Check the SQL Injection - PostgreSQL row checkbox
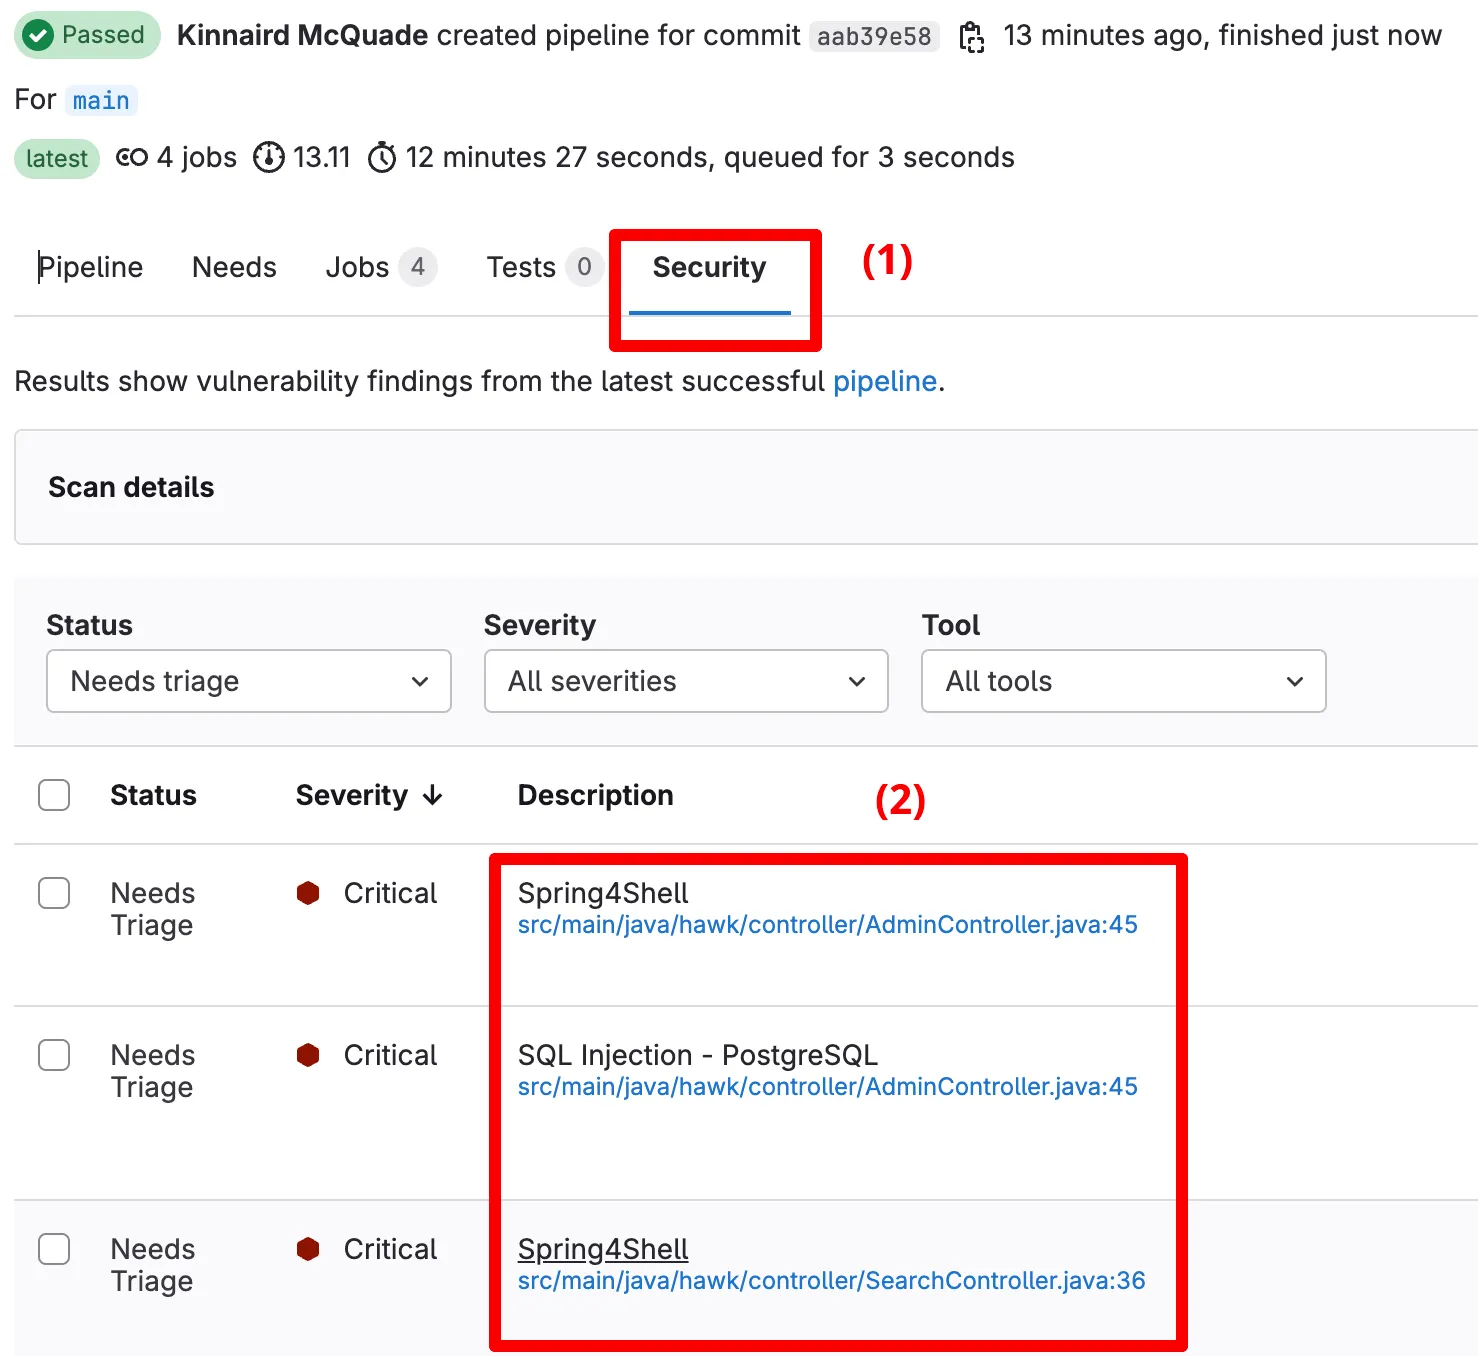 [x=54, y=1055]
